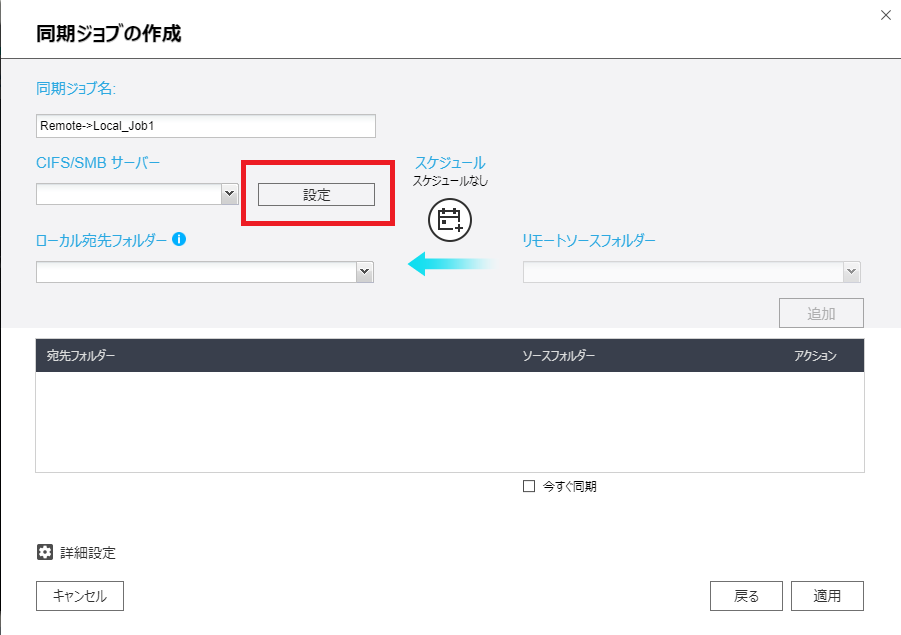Apply the job with the 適用 button

[x=827, y=596]
